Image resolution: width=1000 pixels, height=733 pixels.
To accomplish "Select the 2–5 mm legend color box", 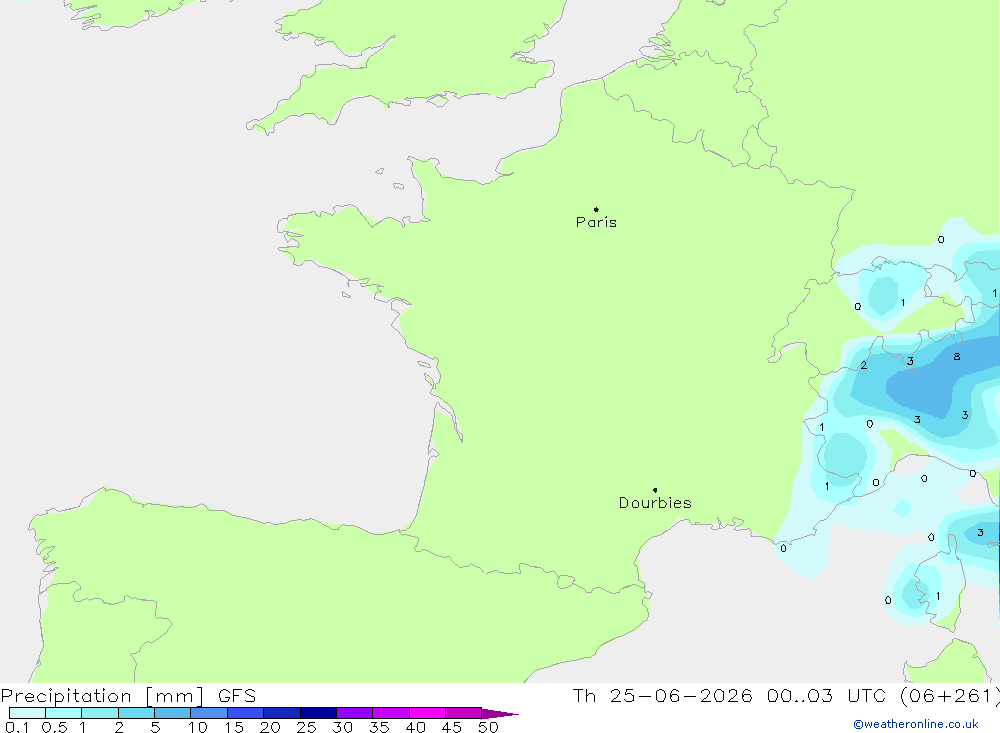I will [136, 713].
